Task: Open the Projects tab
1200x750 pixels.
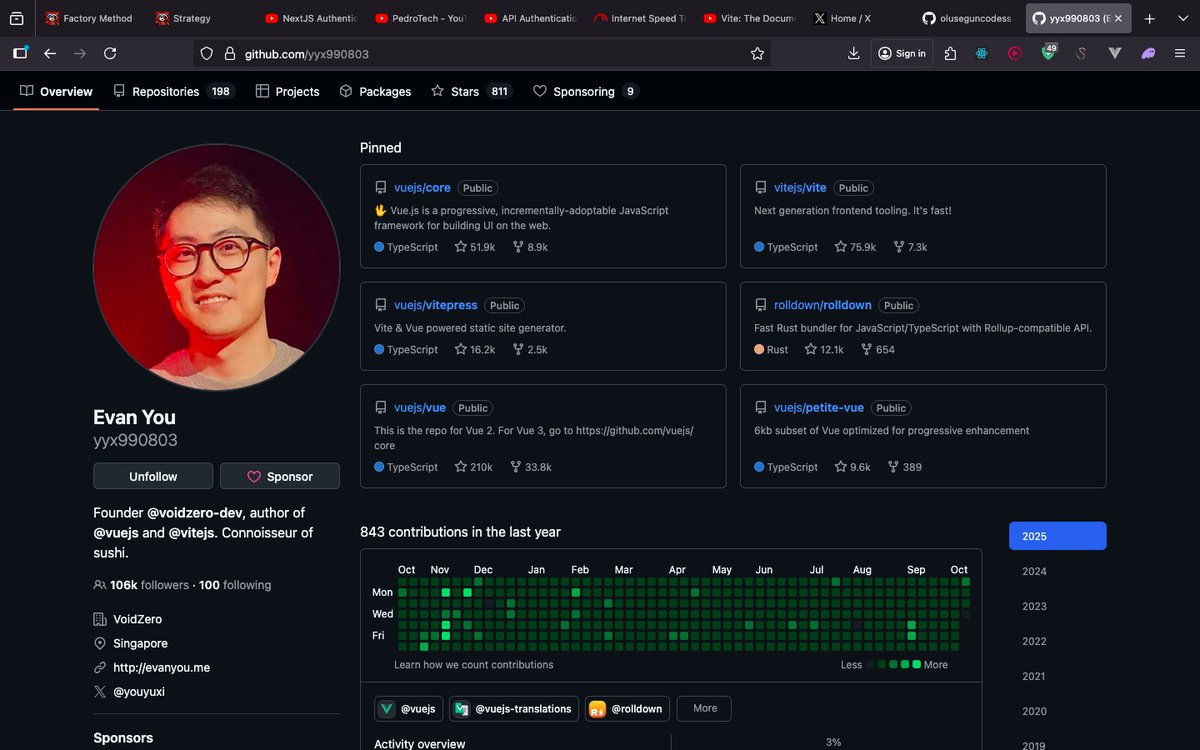Action: pos(288,91)
